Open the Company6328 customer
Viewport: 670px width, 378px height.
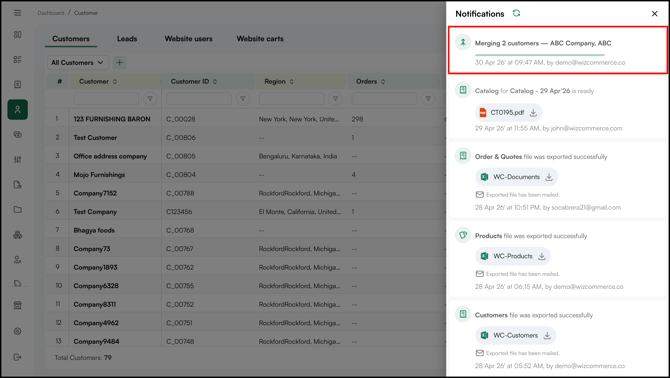click(x=96, y=286)
